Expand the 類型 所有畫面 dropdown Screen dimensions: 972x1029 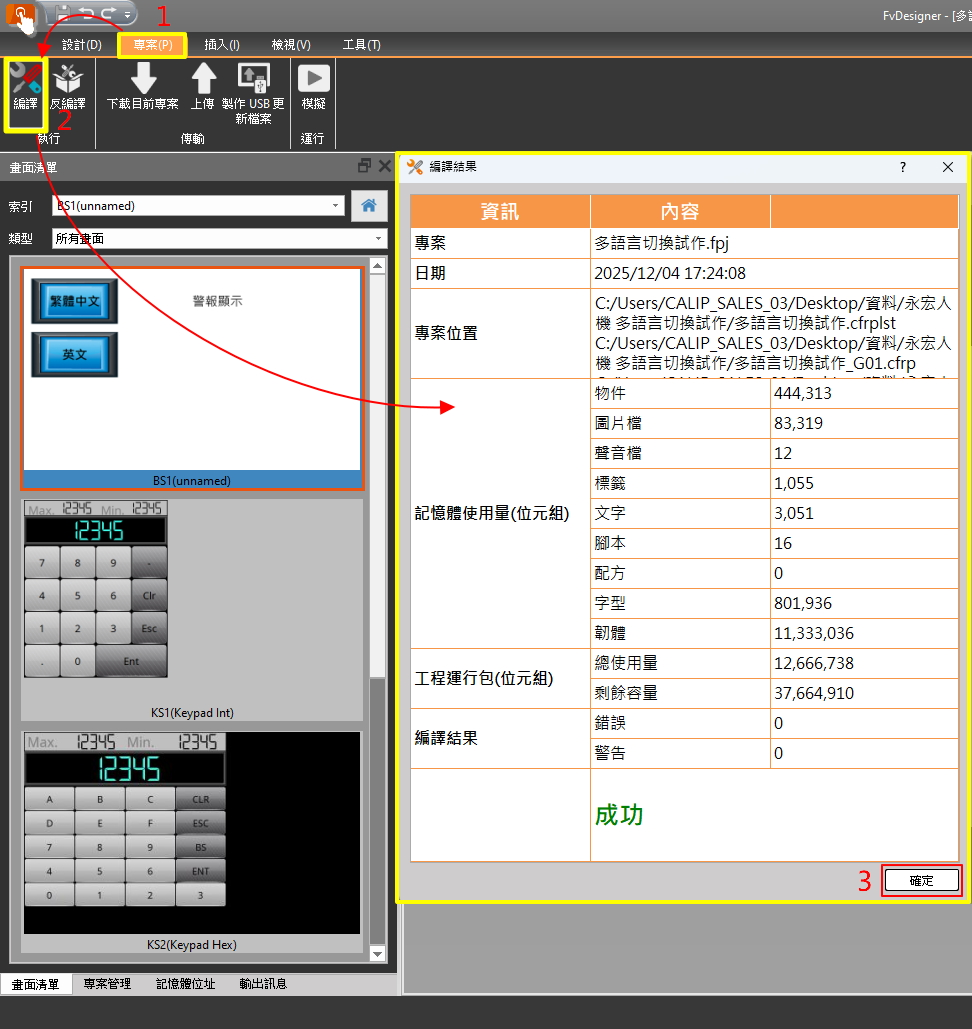click(378, 239)
